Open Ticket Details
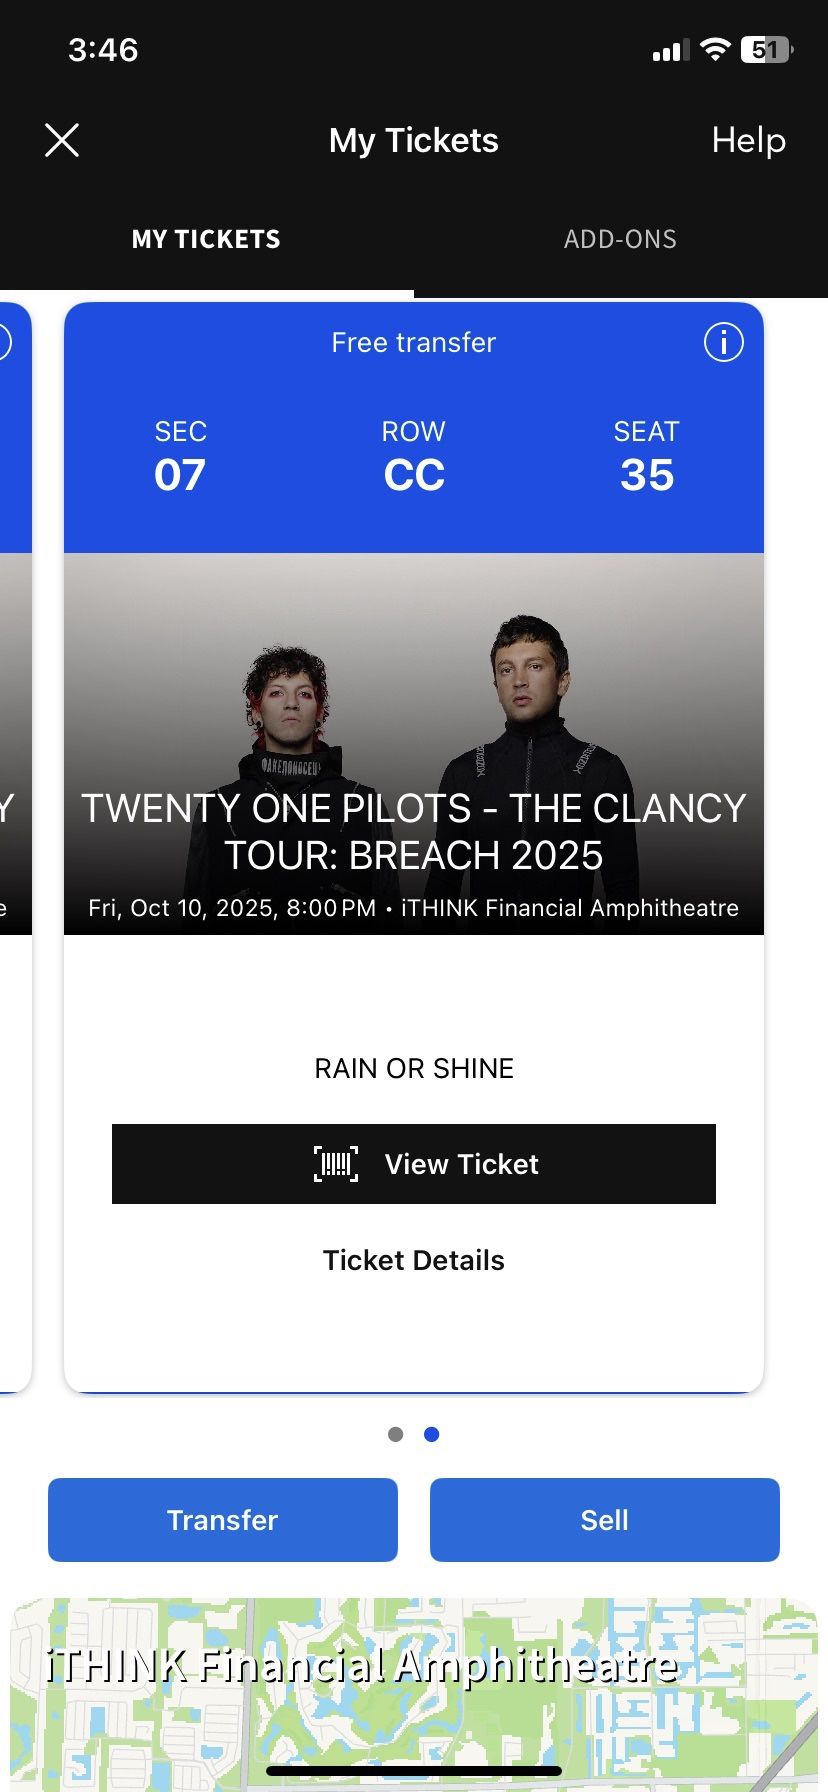The height and width of the screenshot is (1792, 828). point(414,1260)
